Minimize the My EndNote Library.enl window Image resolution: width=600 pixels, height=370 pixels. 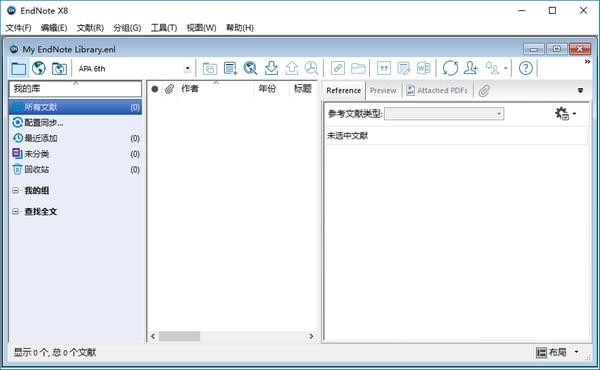(534, 49)
